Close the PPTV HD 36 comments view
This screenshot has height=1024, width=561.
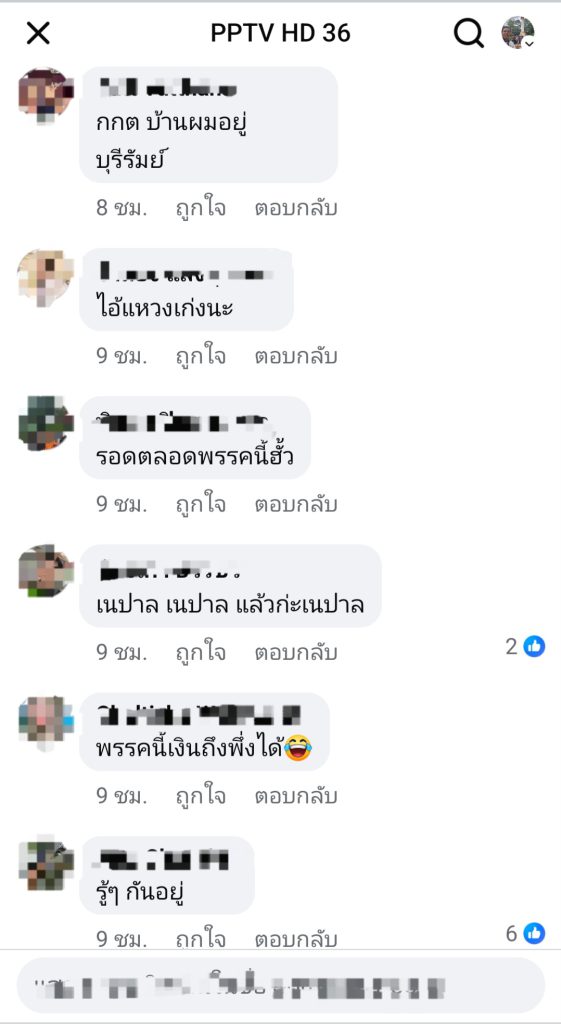(x=38, y=33)
